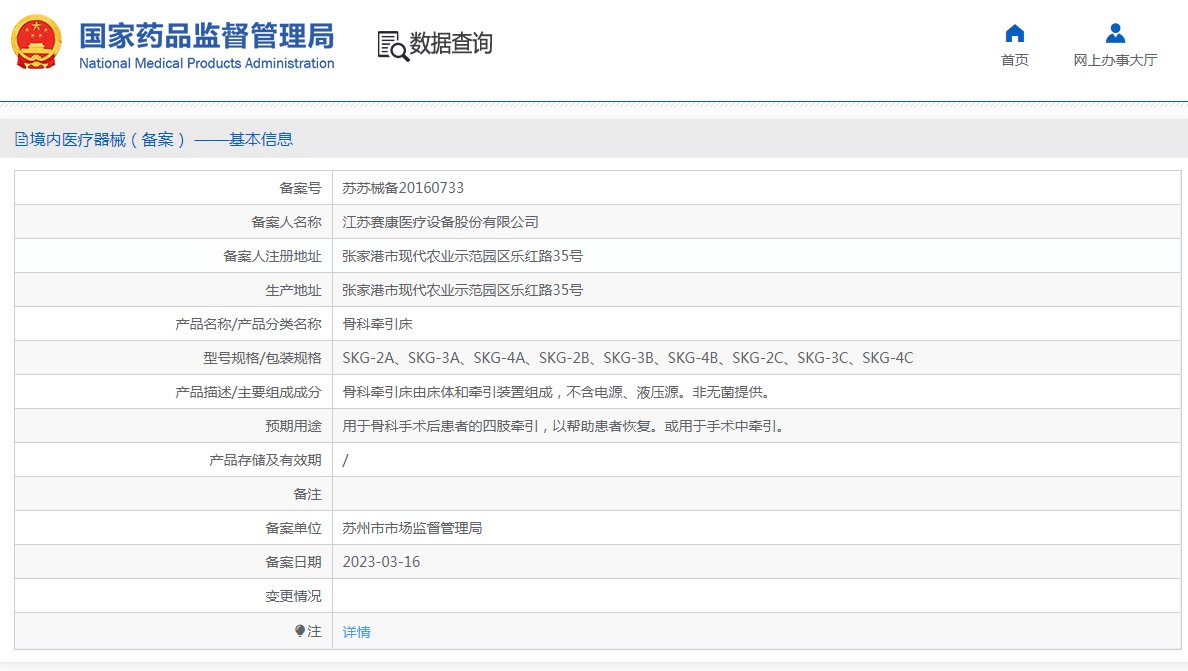This screenshot has height=671, width=1188.
Task: Click the 数据查询 heading text
Action: point(451,43)
